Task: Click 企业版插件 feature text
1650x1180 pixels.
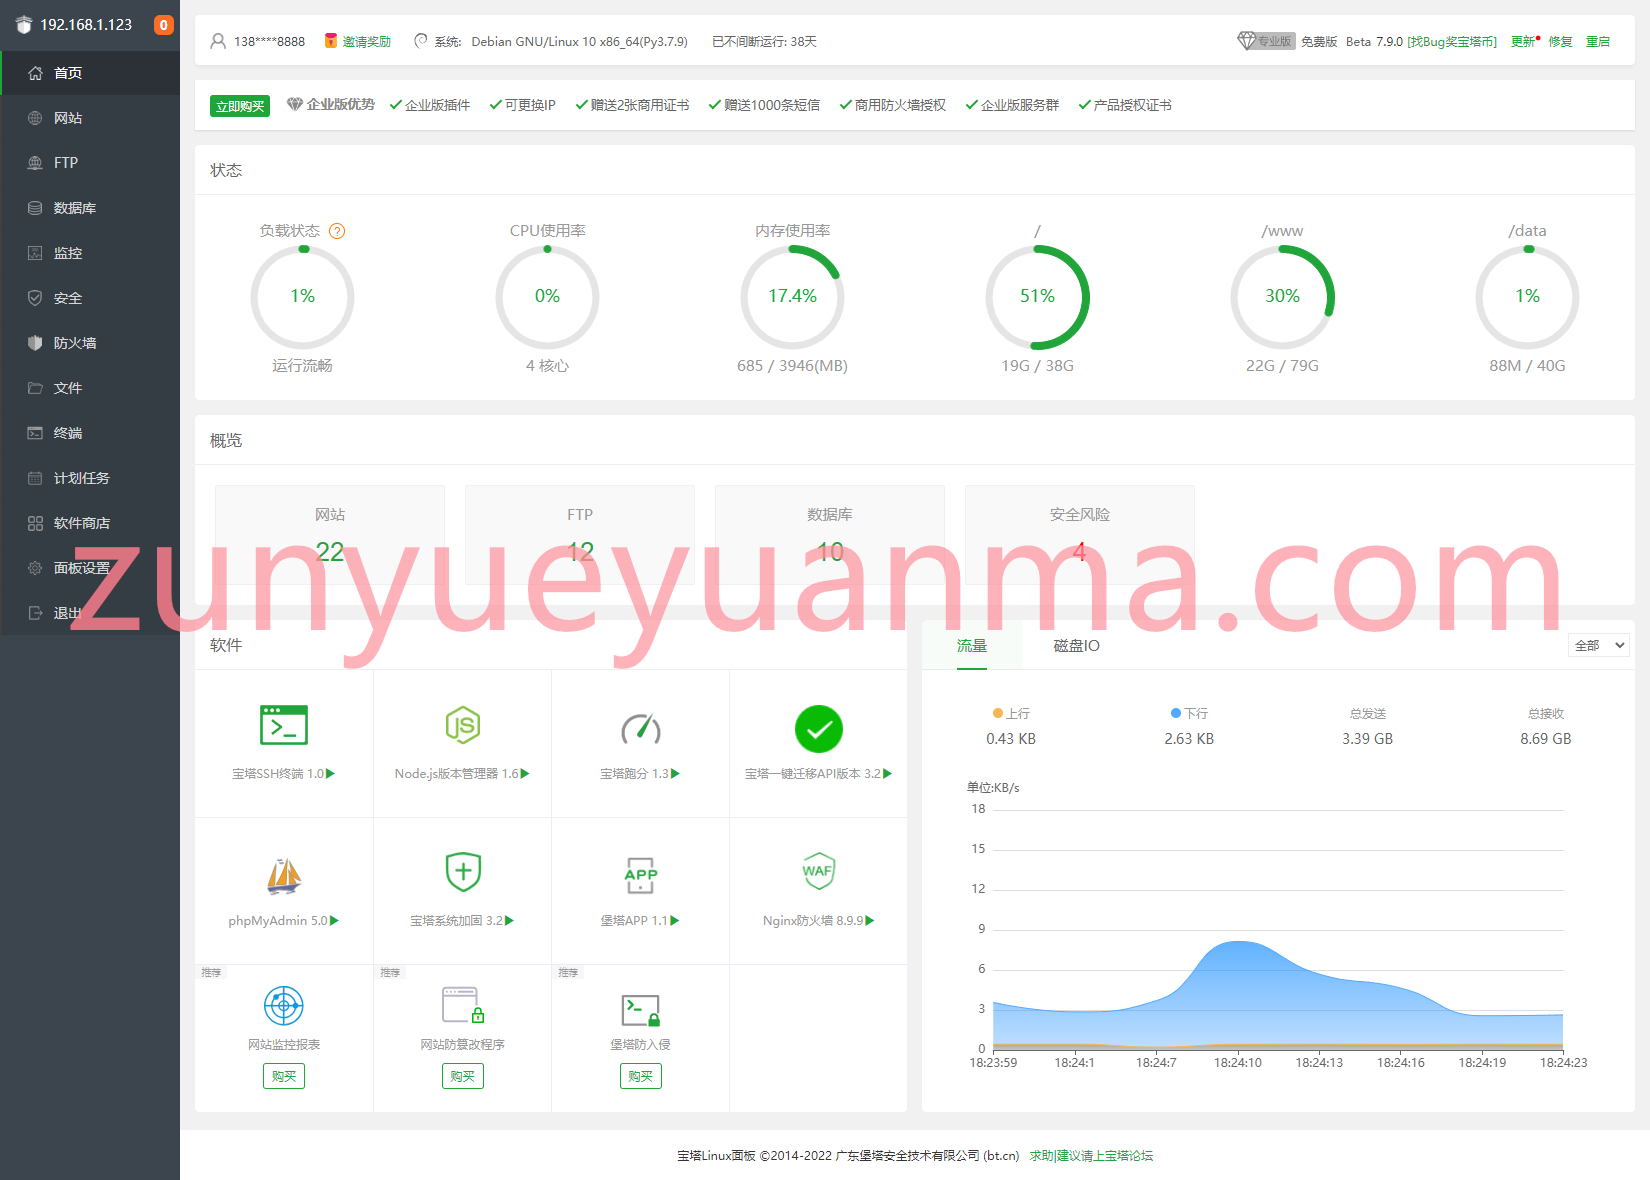Action: 437,105
